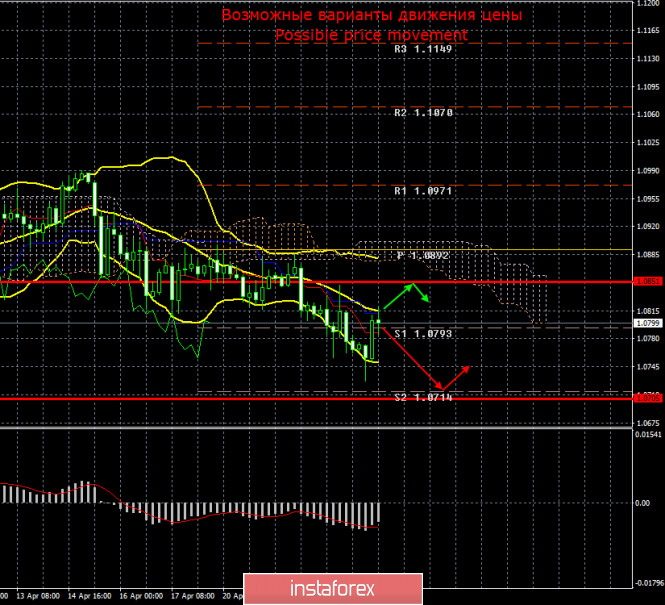
Task: Click the S1 1.0793 support label
Action: (x=423, y=334)
